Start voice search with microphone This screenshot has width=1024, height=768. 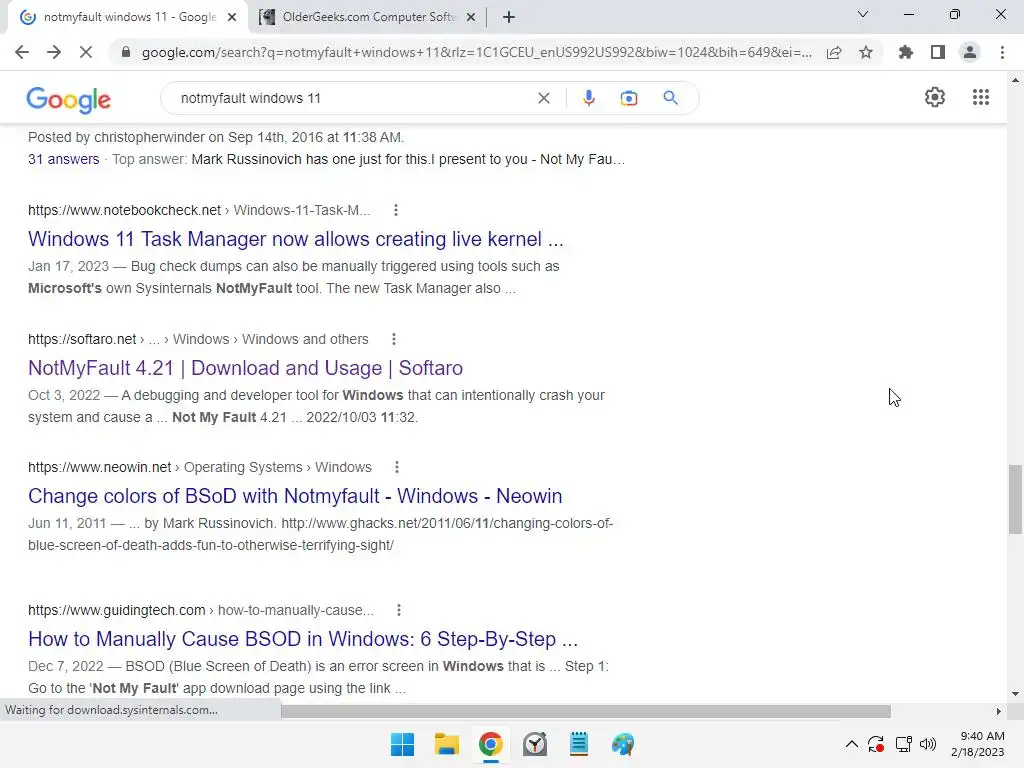588,98
